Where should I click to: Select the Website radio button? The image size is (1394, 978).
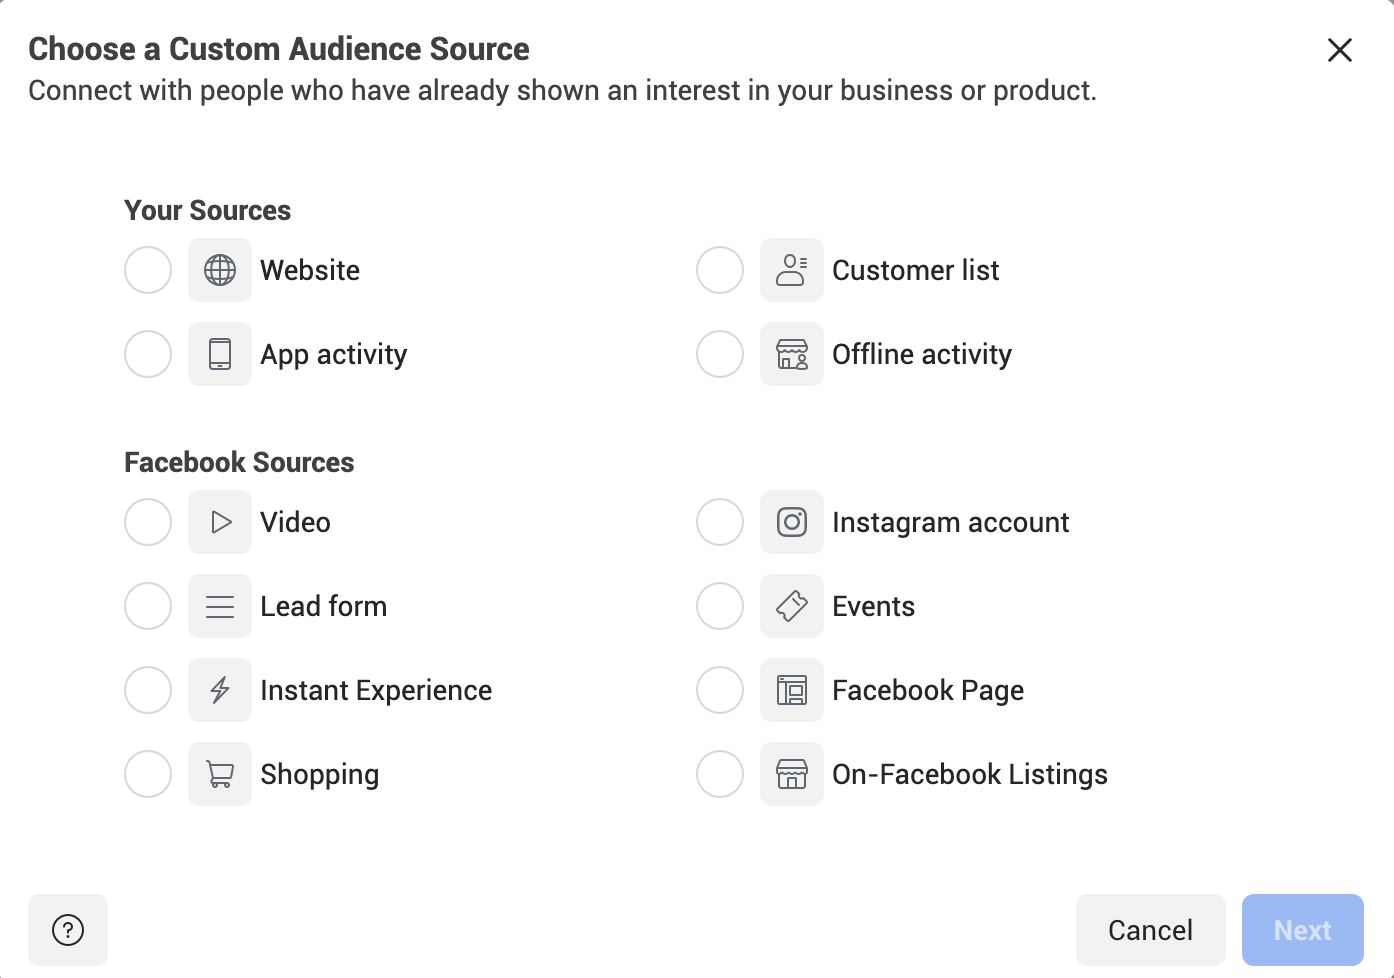tap(148, 270)
